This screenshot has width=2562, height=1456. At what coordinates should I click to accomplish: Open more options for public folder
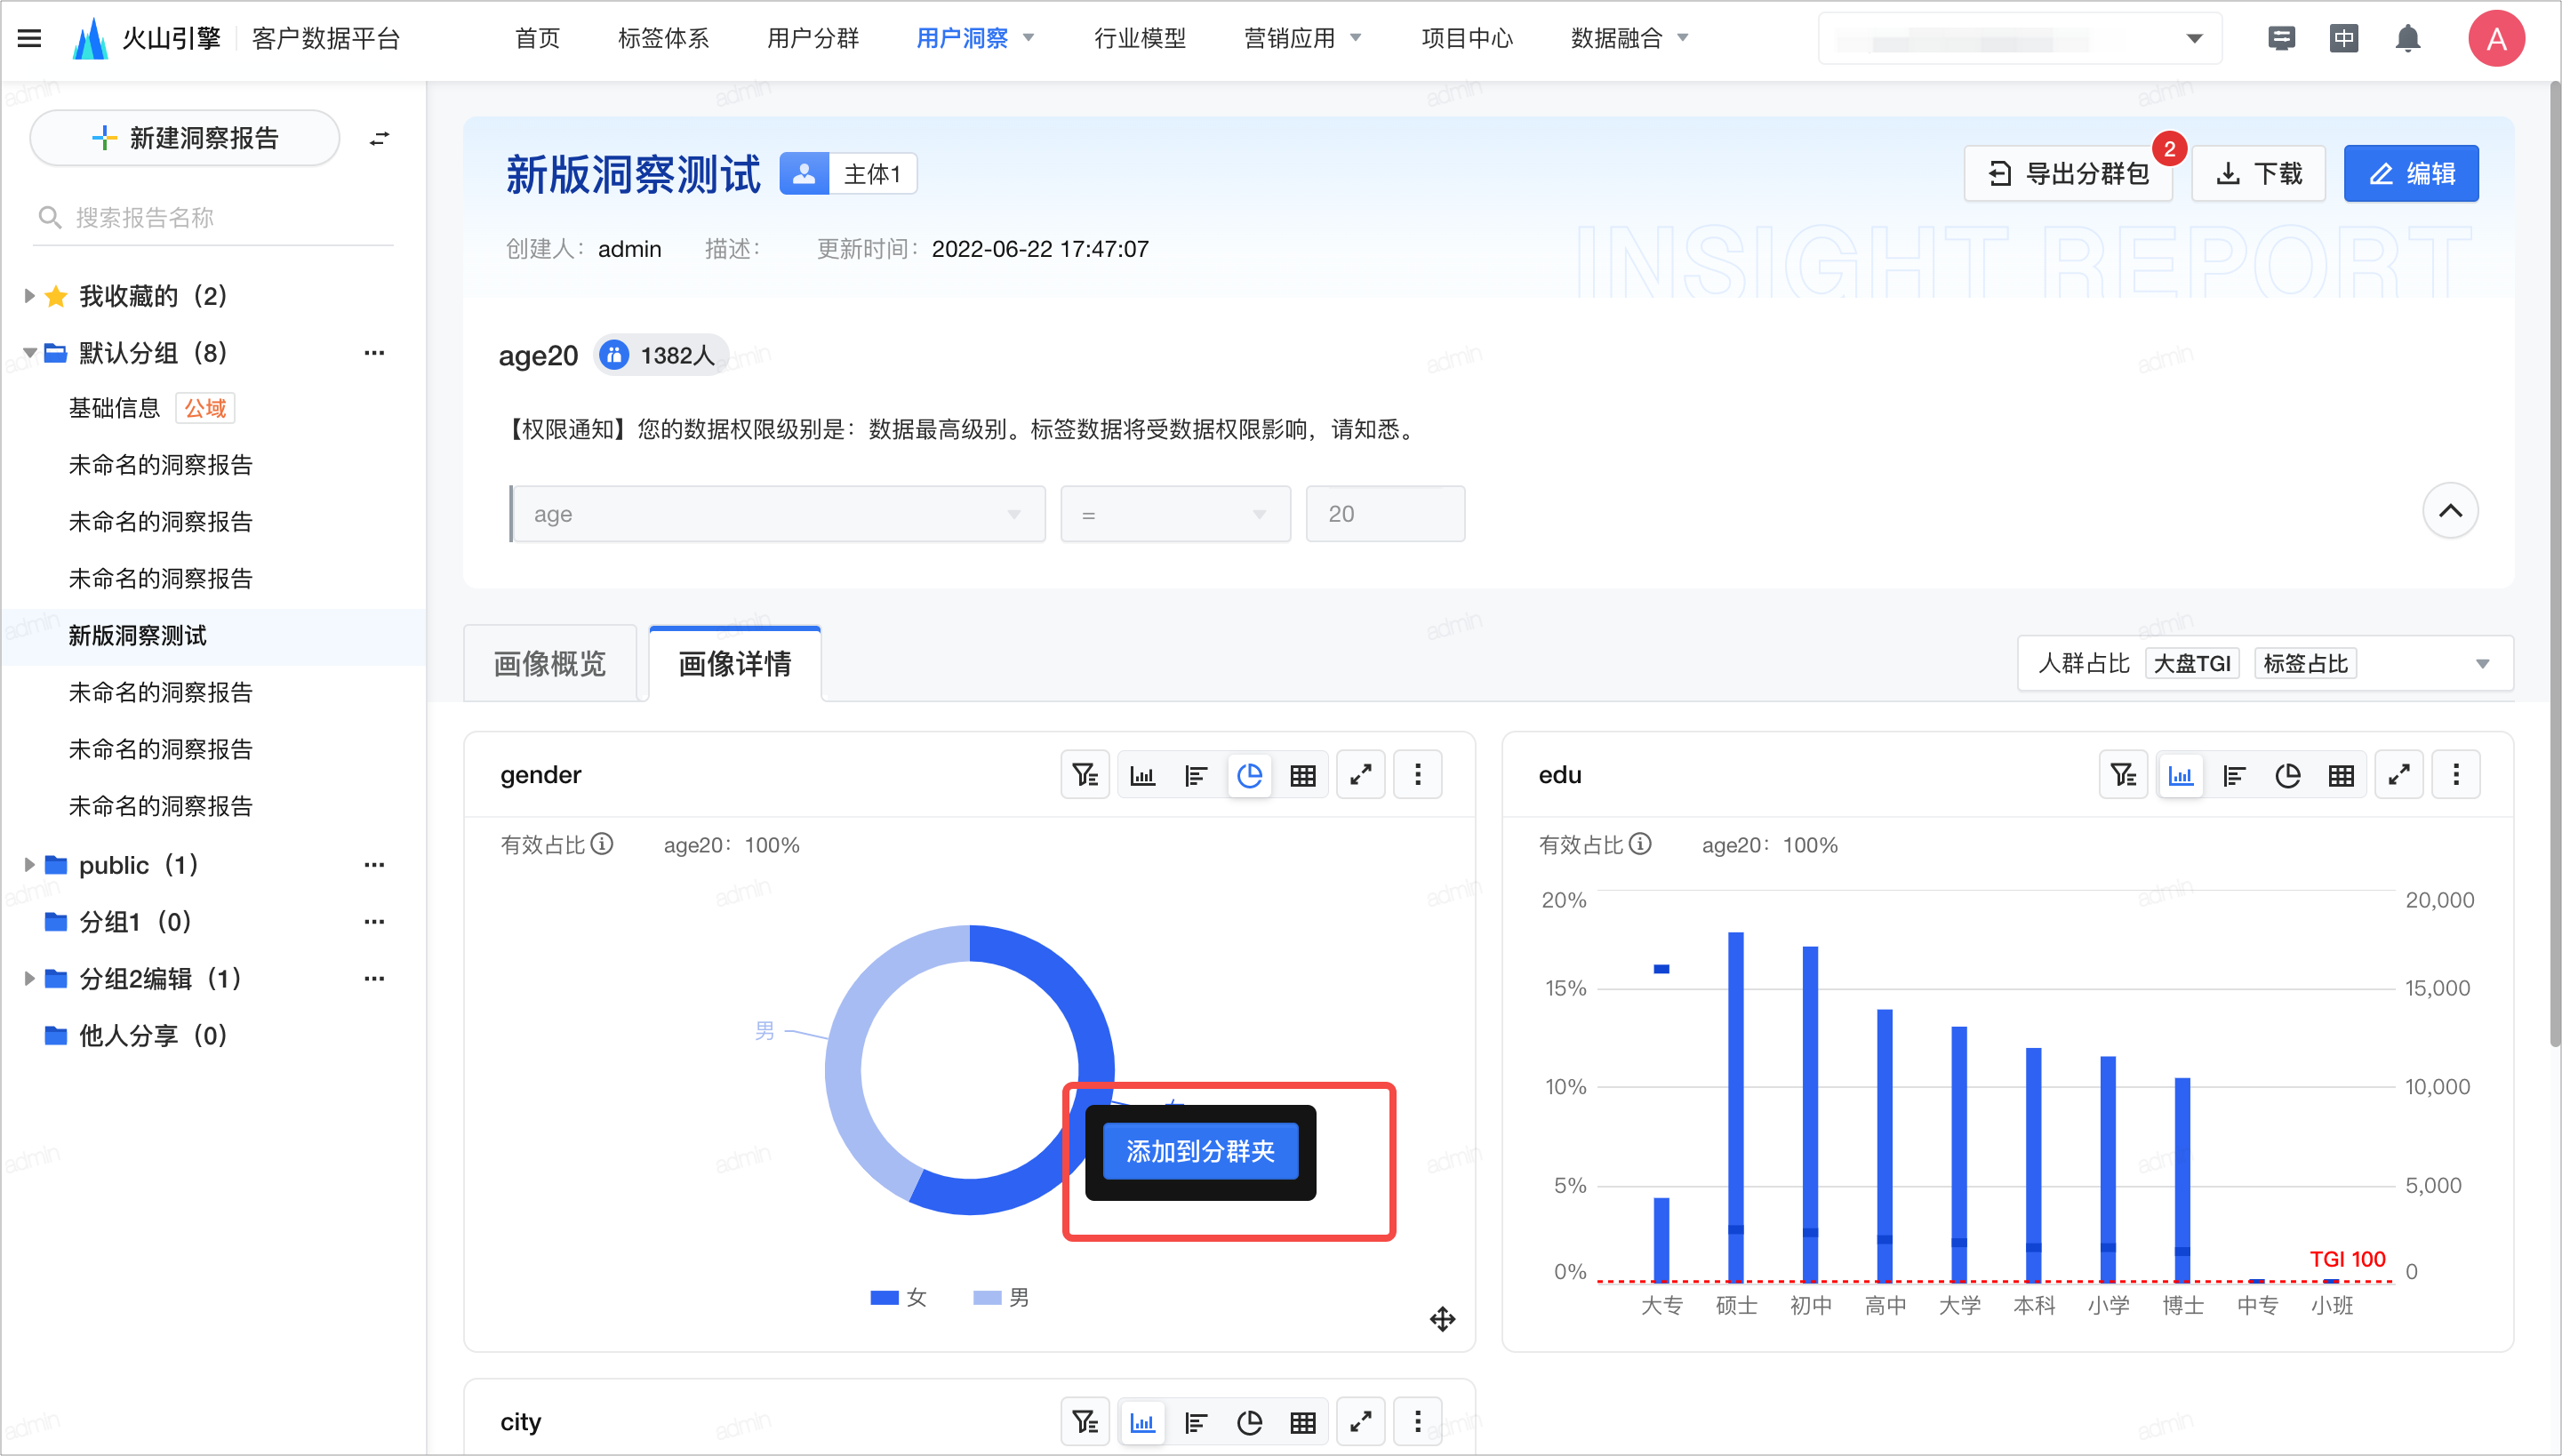374,865
